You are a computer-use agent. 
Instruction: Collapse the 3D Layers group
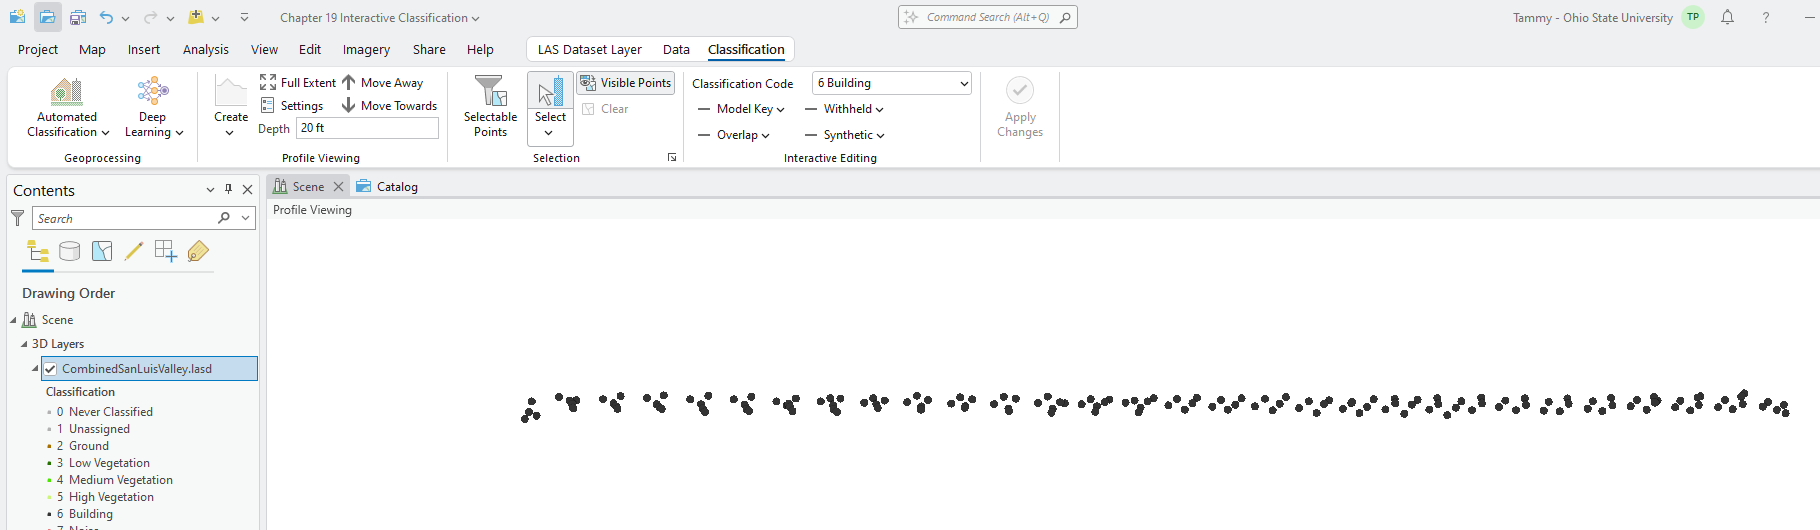[x=24, y=344]
